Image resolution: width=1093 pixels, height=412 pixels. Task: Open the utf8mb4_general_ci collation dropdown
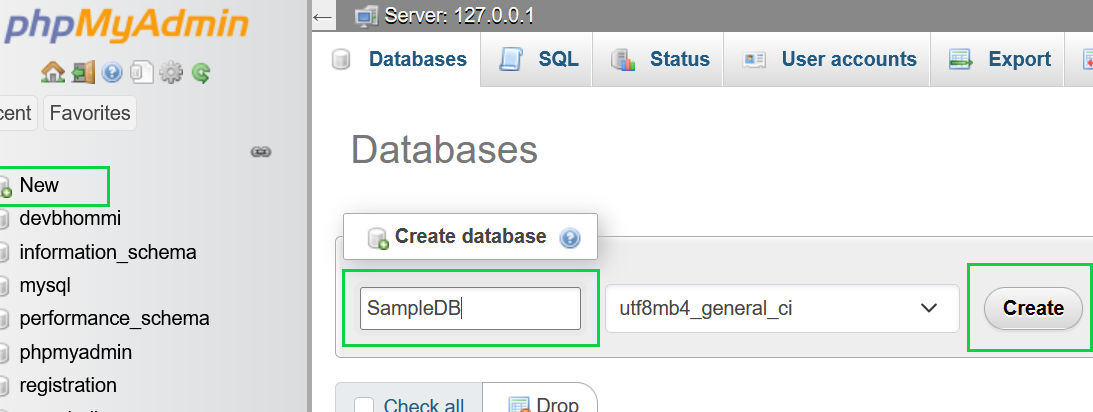click(782, 308)
